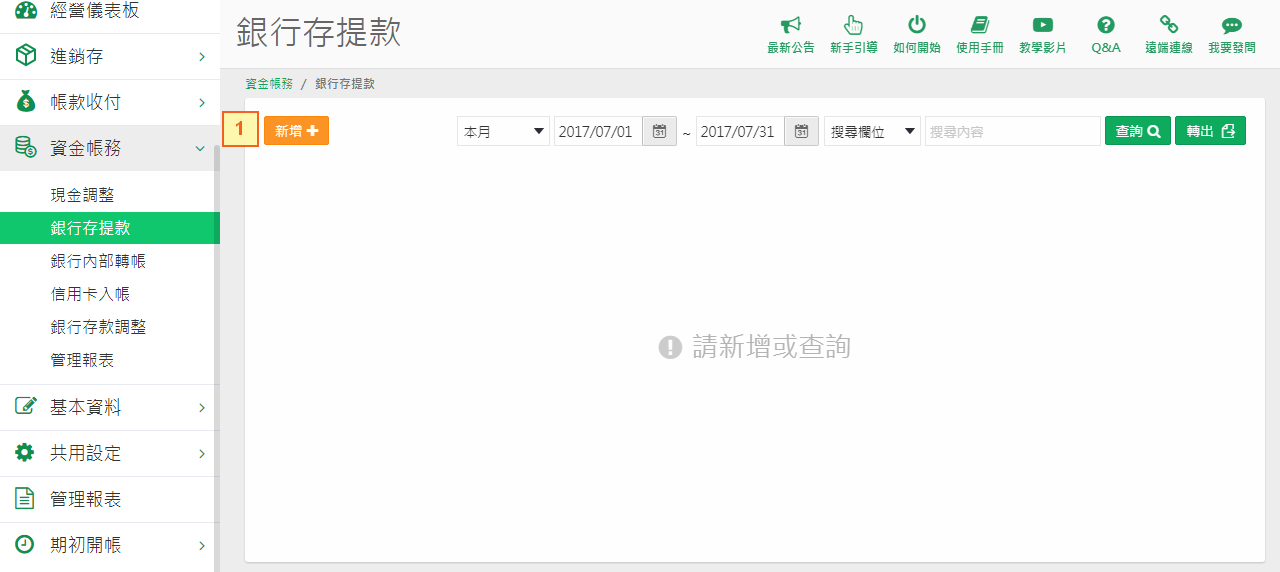The image size is (1280, 572).
Task: Click the 經營儀表板 dashboard gauge icon
Action: (x=25, y=10)
